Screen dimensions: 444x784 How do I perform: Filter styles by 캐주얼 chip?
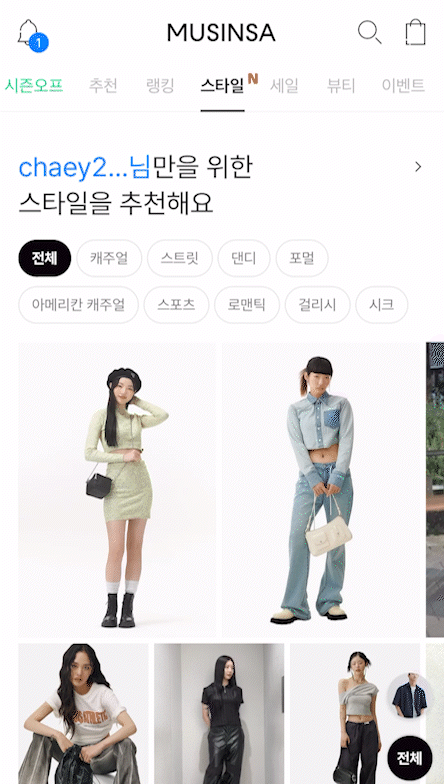110,258
